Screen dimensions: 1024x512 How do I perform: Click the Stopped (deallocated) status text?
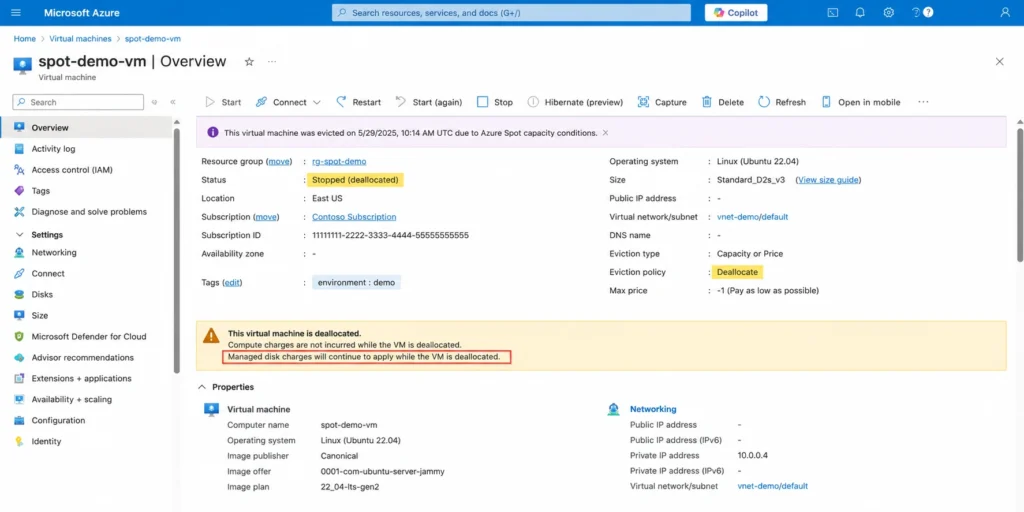(355, 180)
